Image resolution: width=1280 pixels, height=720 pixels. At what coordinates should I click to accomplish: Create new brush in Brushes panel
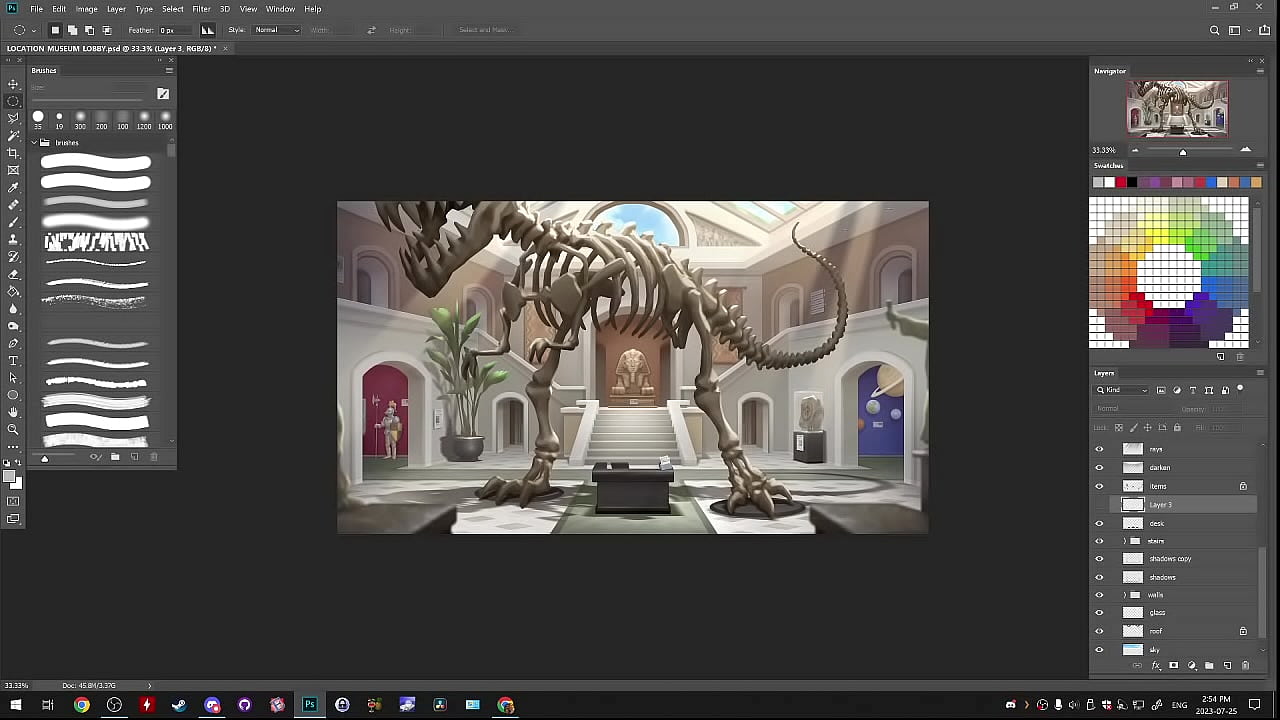[x=134, y=457]
